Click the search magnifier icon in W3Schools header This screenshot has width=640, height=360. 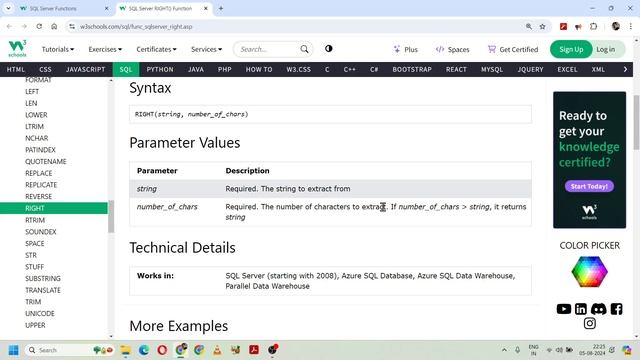point(304,49)
